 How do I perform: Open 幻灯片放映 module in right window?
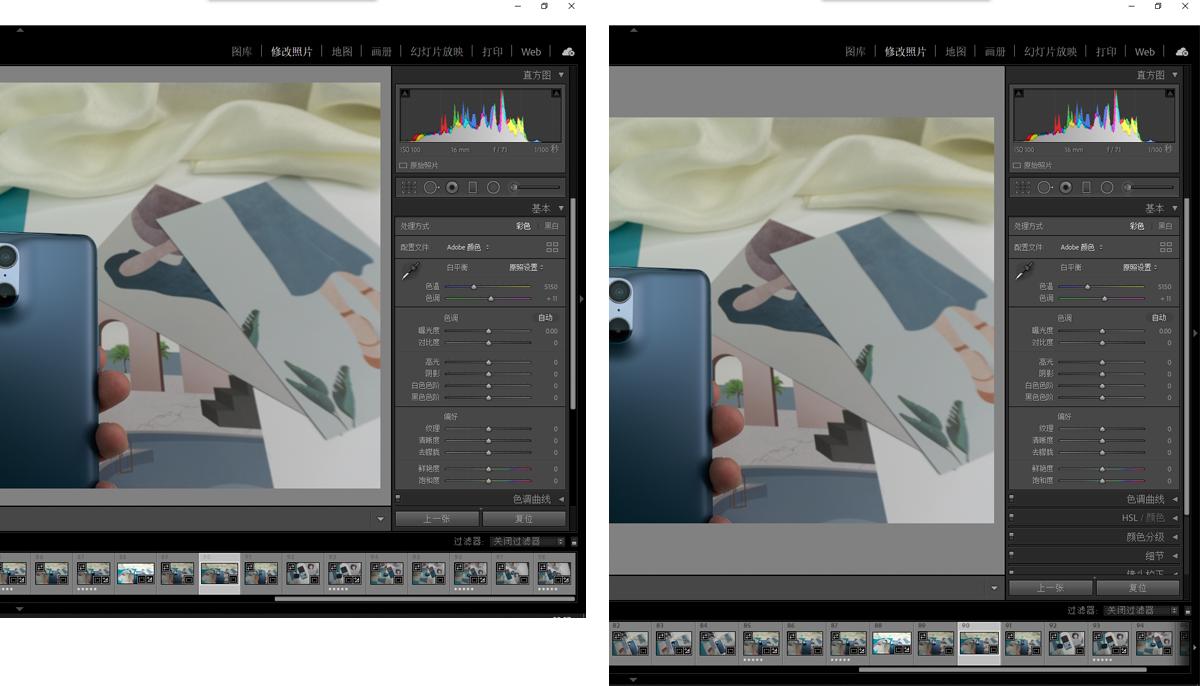(1050, 51)
